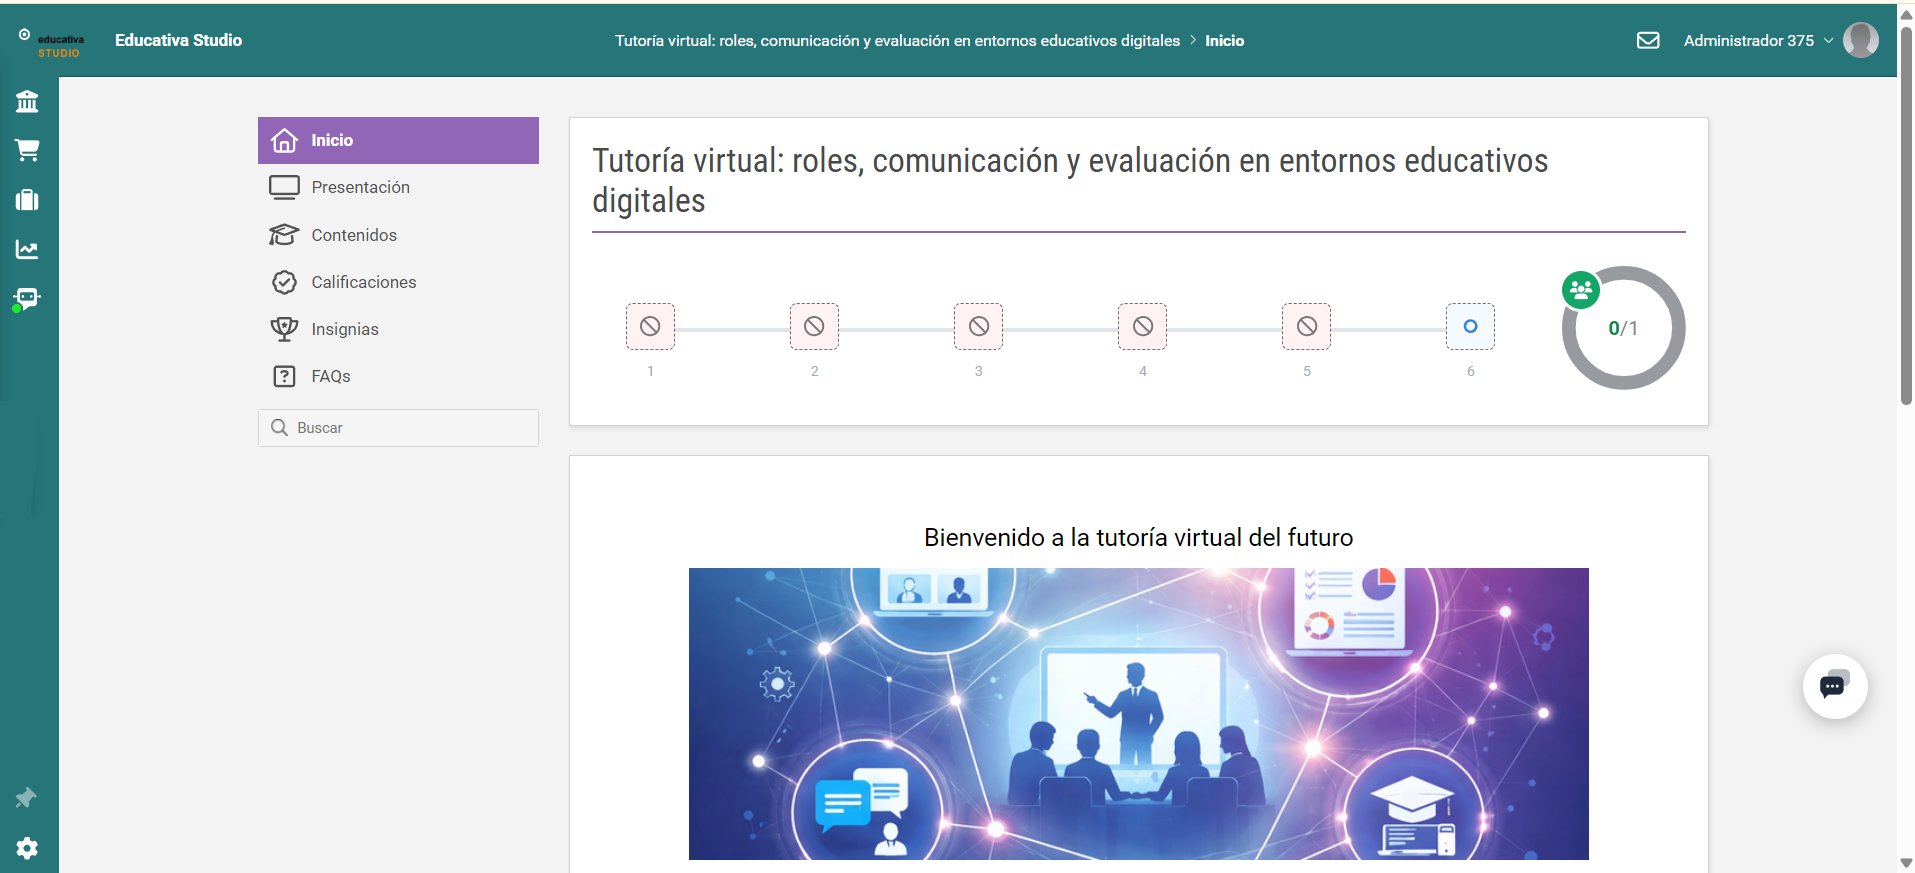This screenshot has width=1915, height=873.
Task: Open the chatbot assistant icon in sidebar
Action: click(x=27, y=299)
